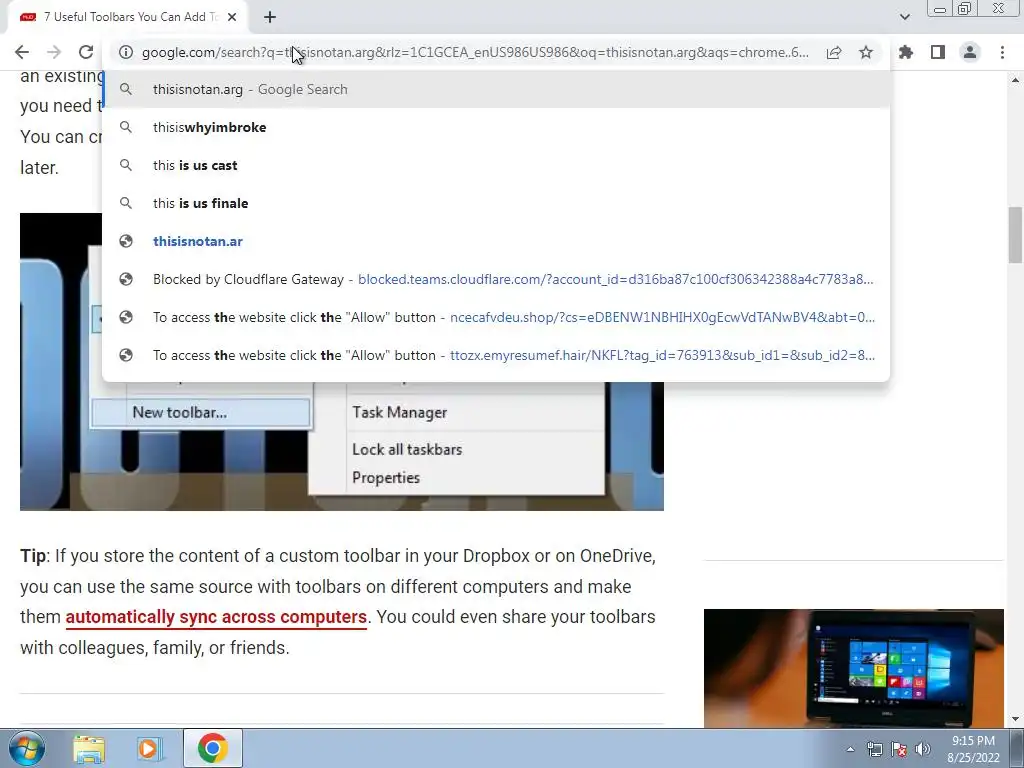Bookmark this tab with the star
The image size is (1024, 768).
[x=866, y=52]
